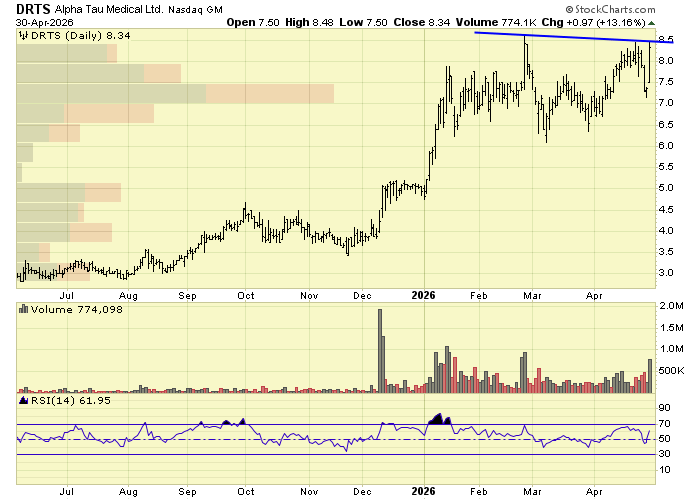700x500 pixels.
Task: Click the blue resistance trendline above the price chart
Action: [574, 37]
